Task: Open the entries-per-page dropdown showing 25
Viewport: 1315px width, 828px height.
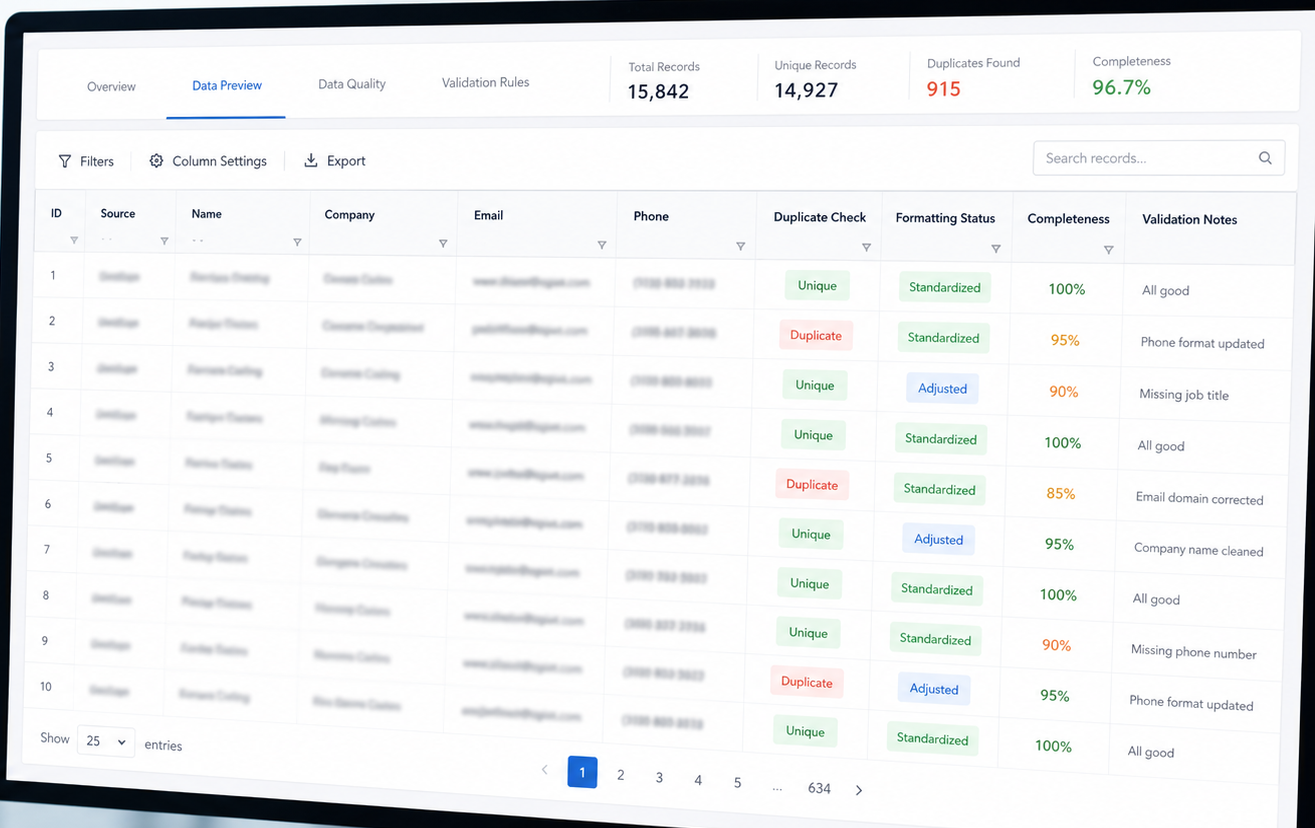Action: [106, 741]
